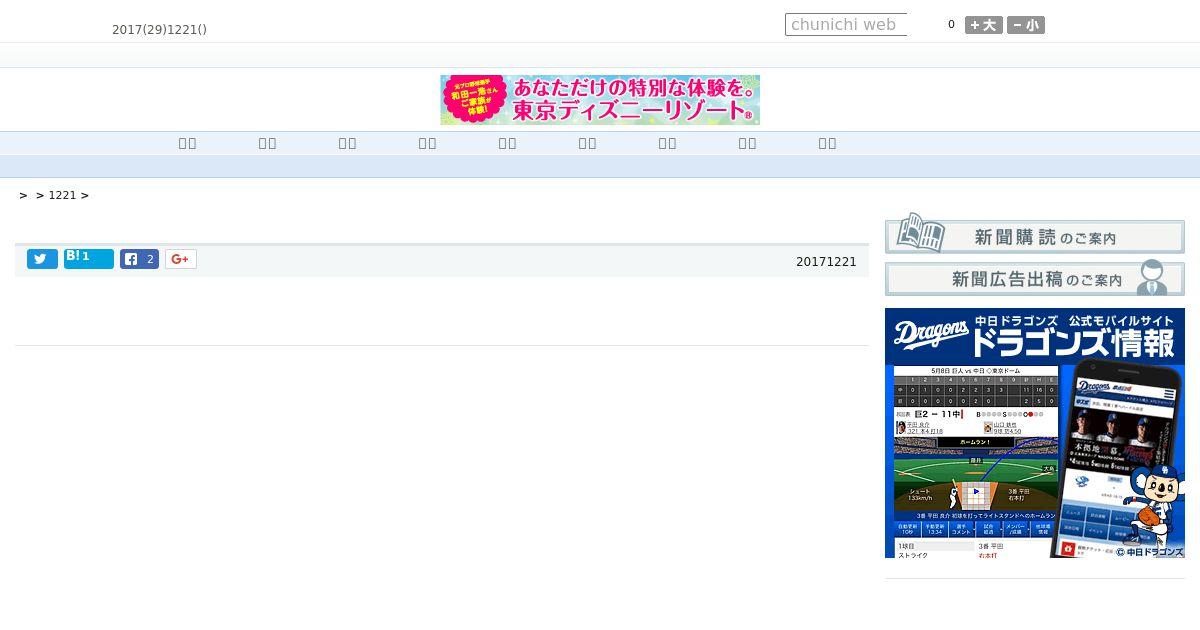
Task: Focus the chunichi web search field
Action: click(846, 25)
